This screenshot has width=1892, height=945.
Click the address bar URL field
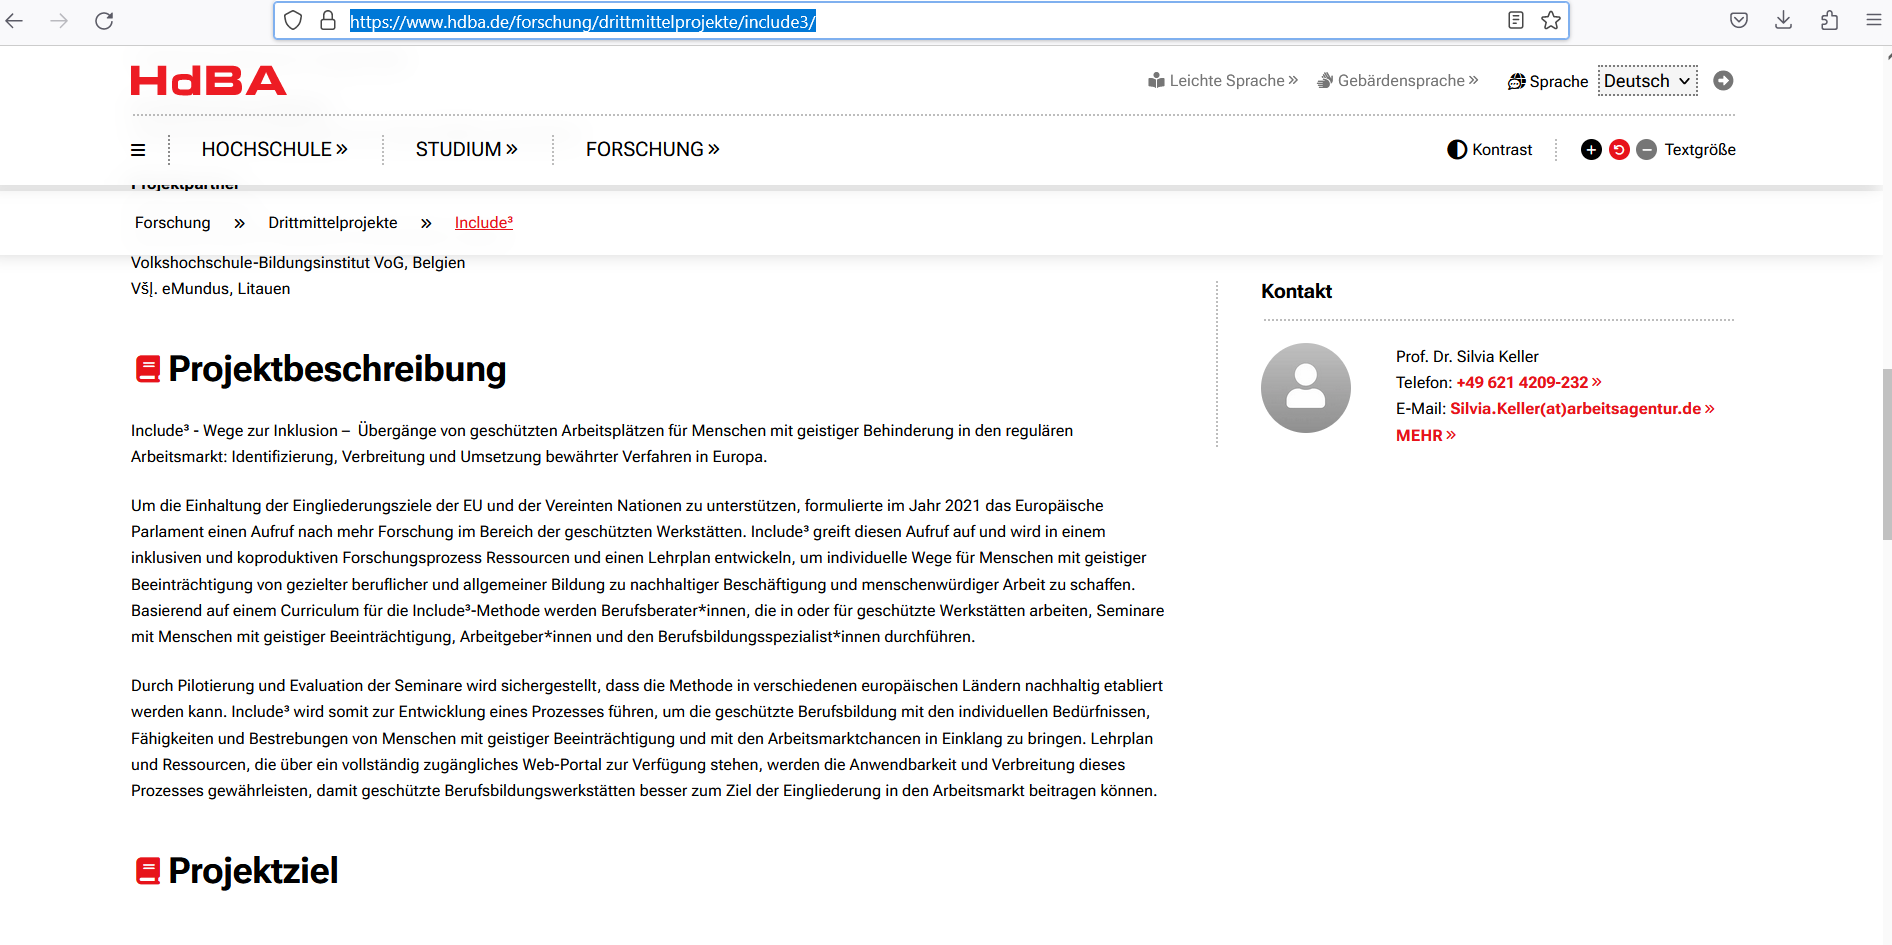920,21
